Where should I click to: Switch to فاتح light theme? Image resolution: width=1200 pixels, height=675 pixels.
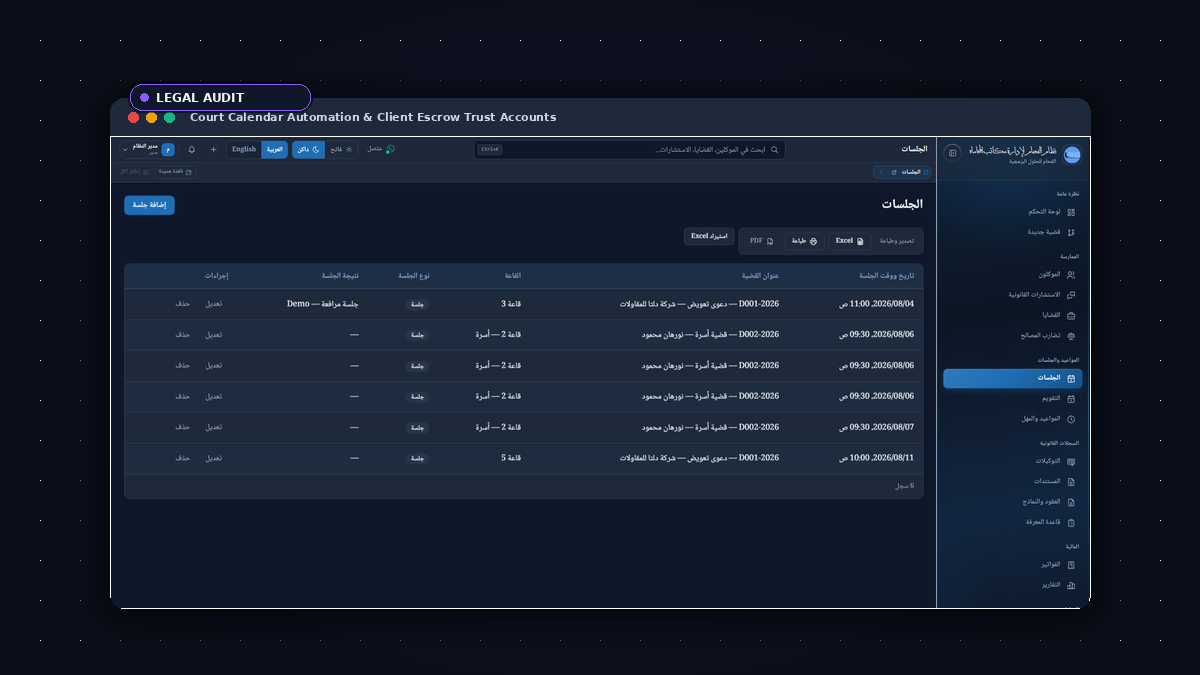pos(340,149)
